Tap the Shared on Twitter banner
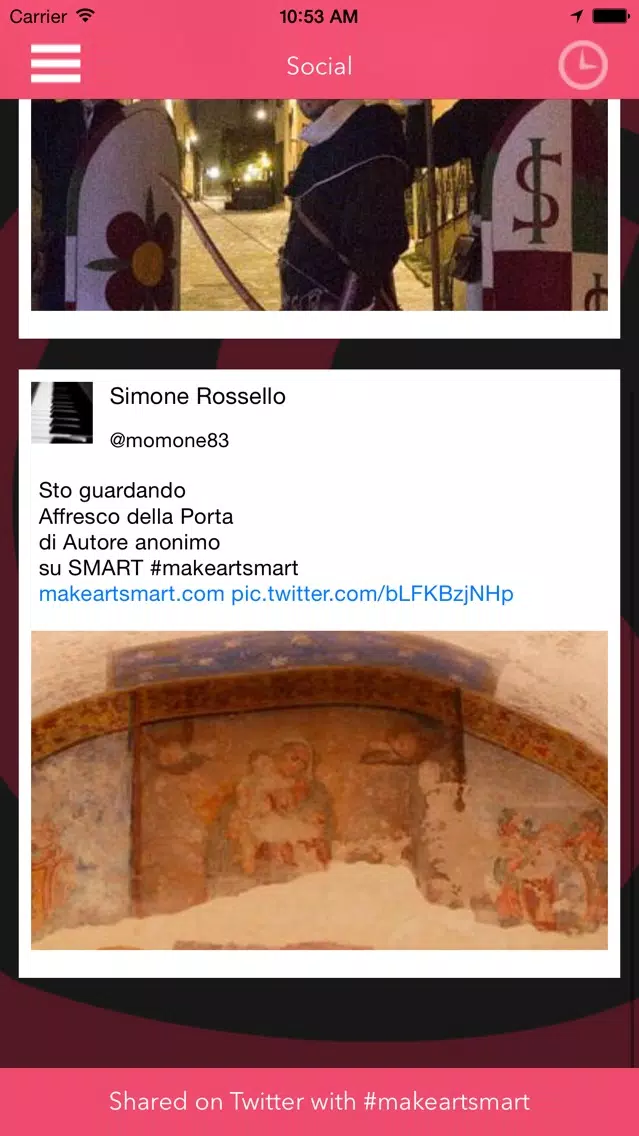This screenshot has width=639, height=1136. coord(320,1102)
